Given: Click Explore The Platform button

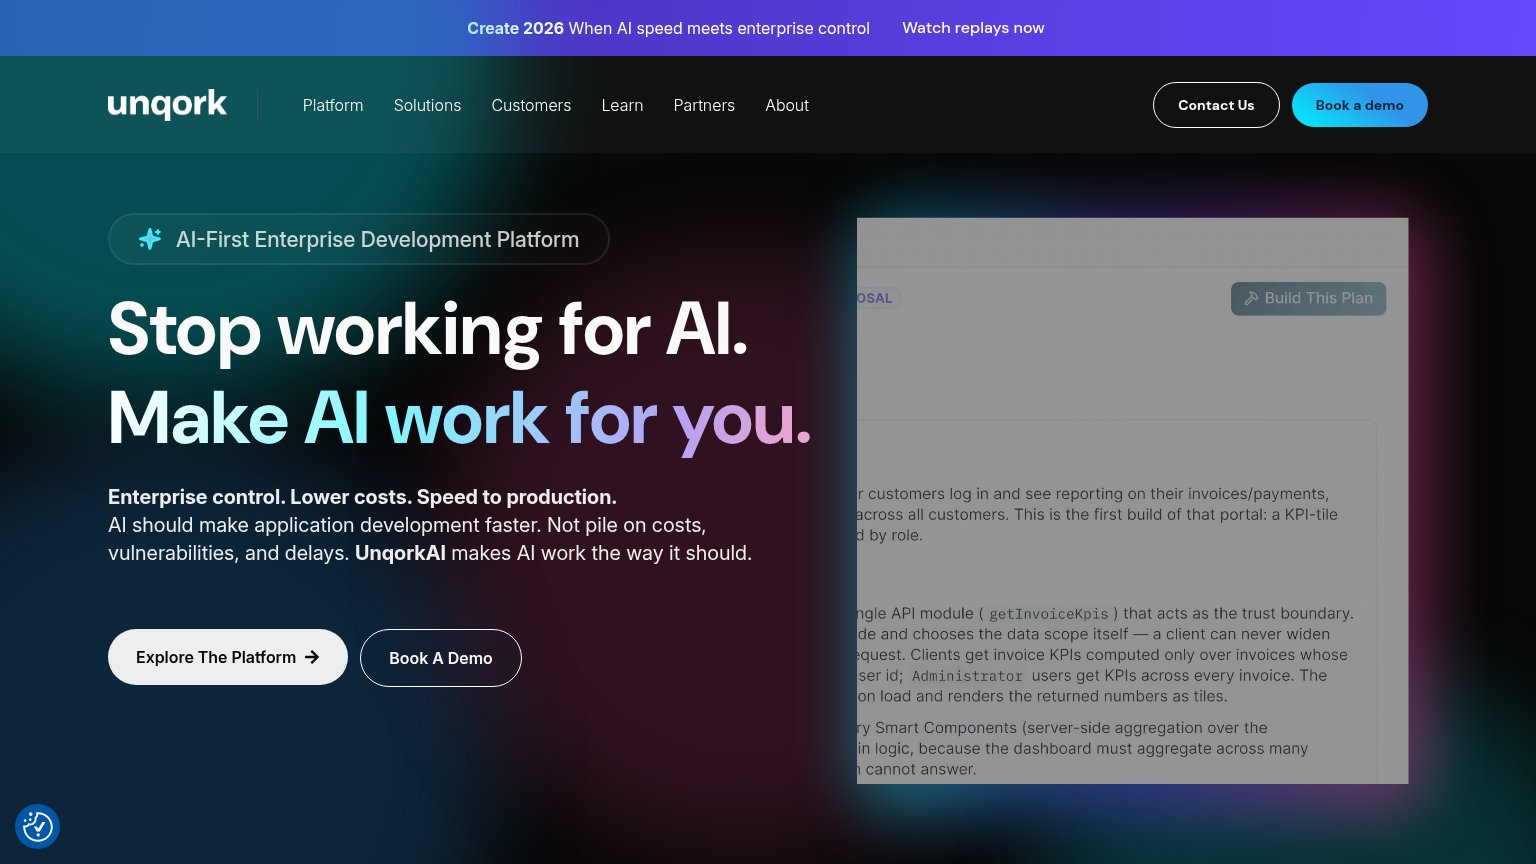Looking at the screenshot, I should pyautogui.click(x=228, y=657).
